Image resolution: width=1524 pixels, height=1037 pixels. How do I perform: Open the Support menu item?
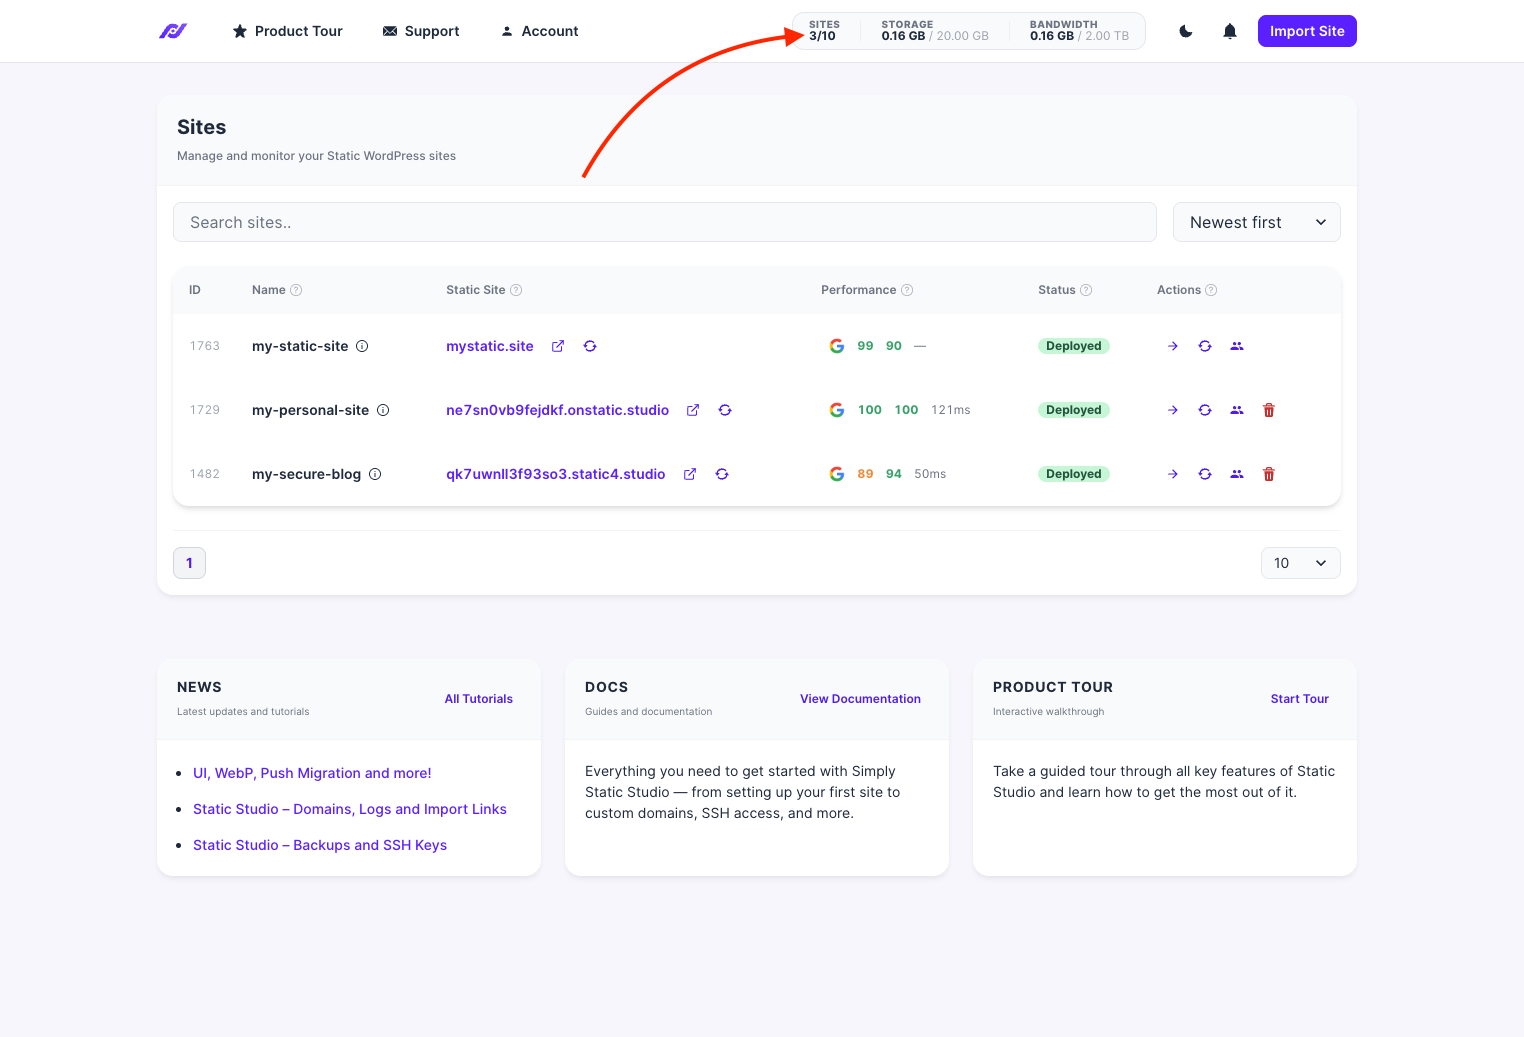(421, 31)
